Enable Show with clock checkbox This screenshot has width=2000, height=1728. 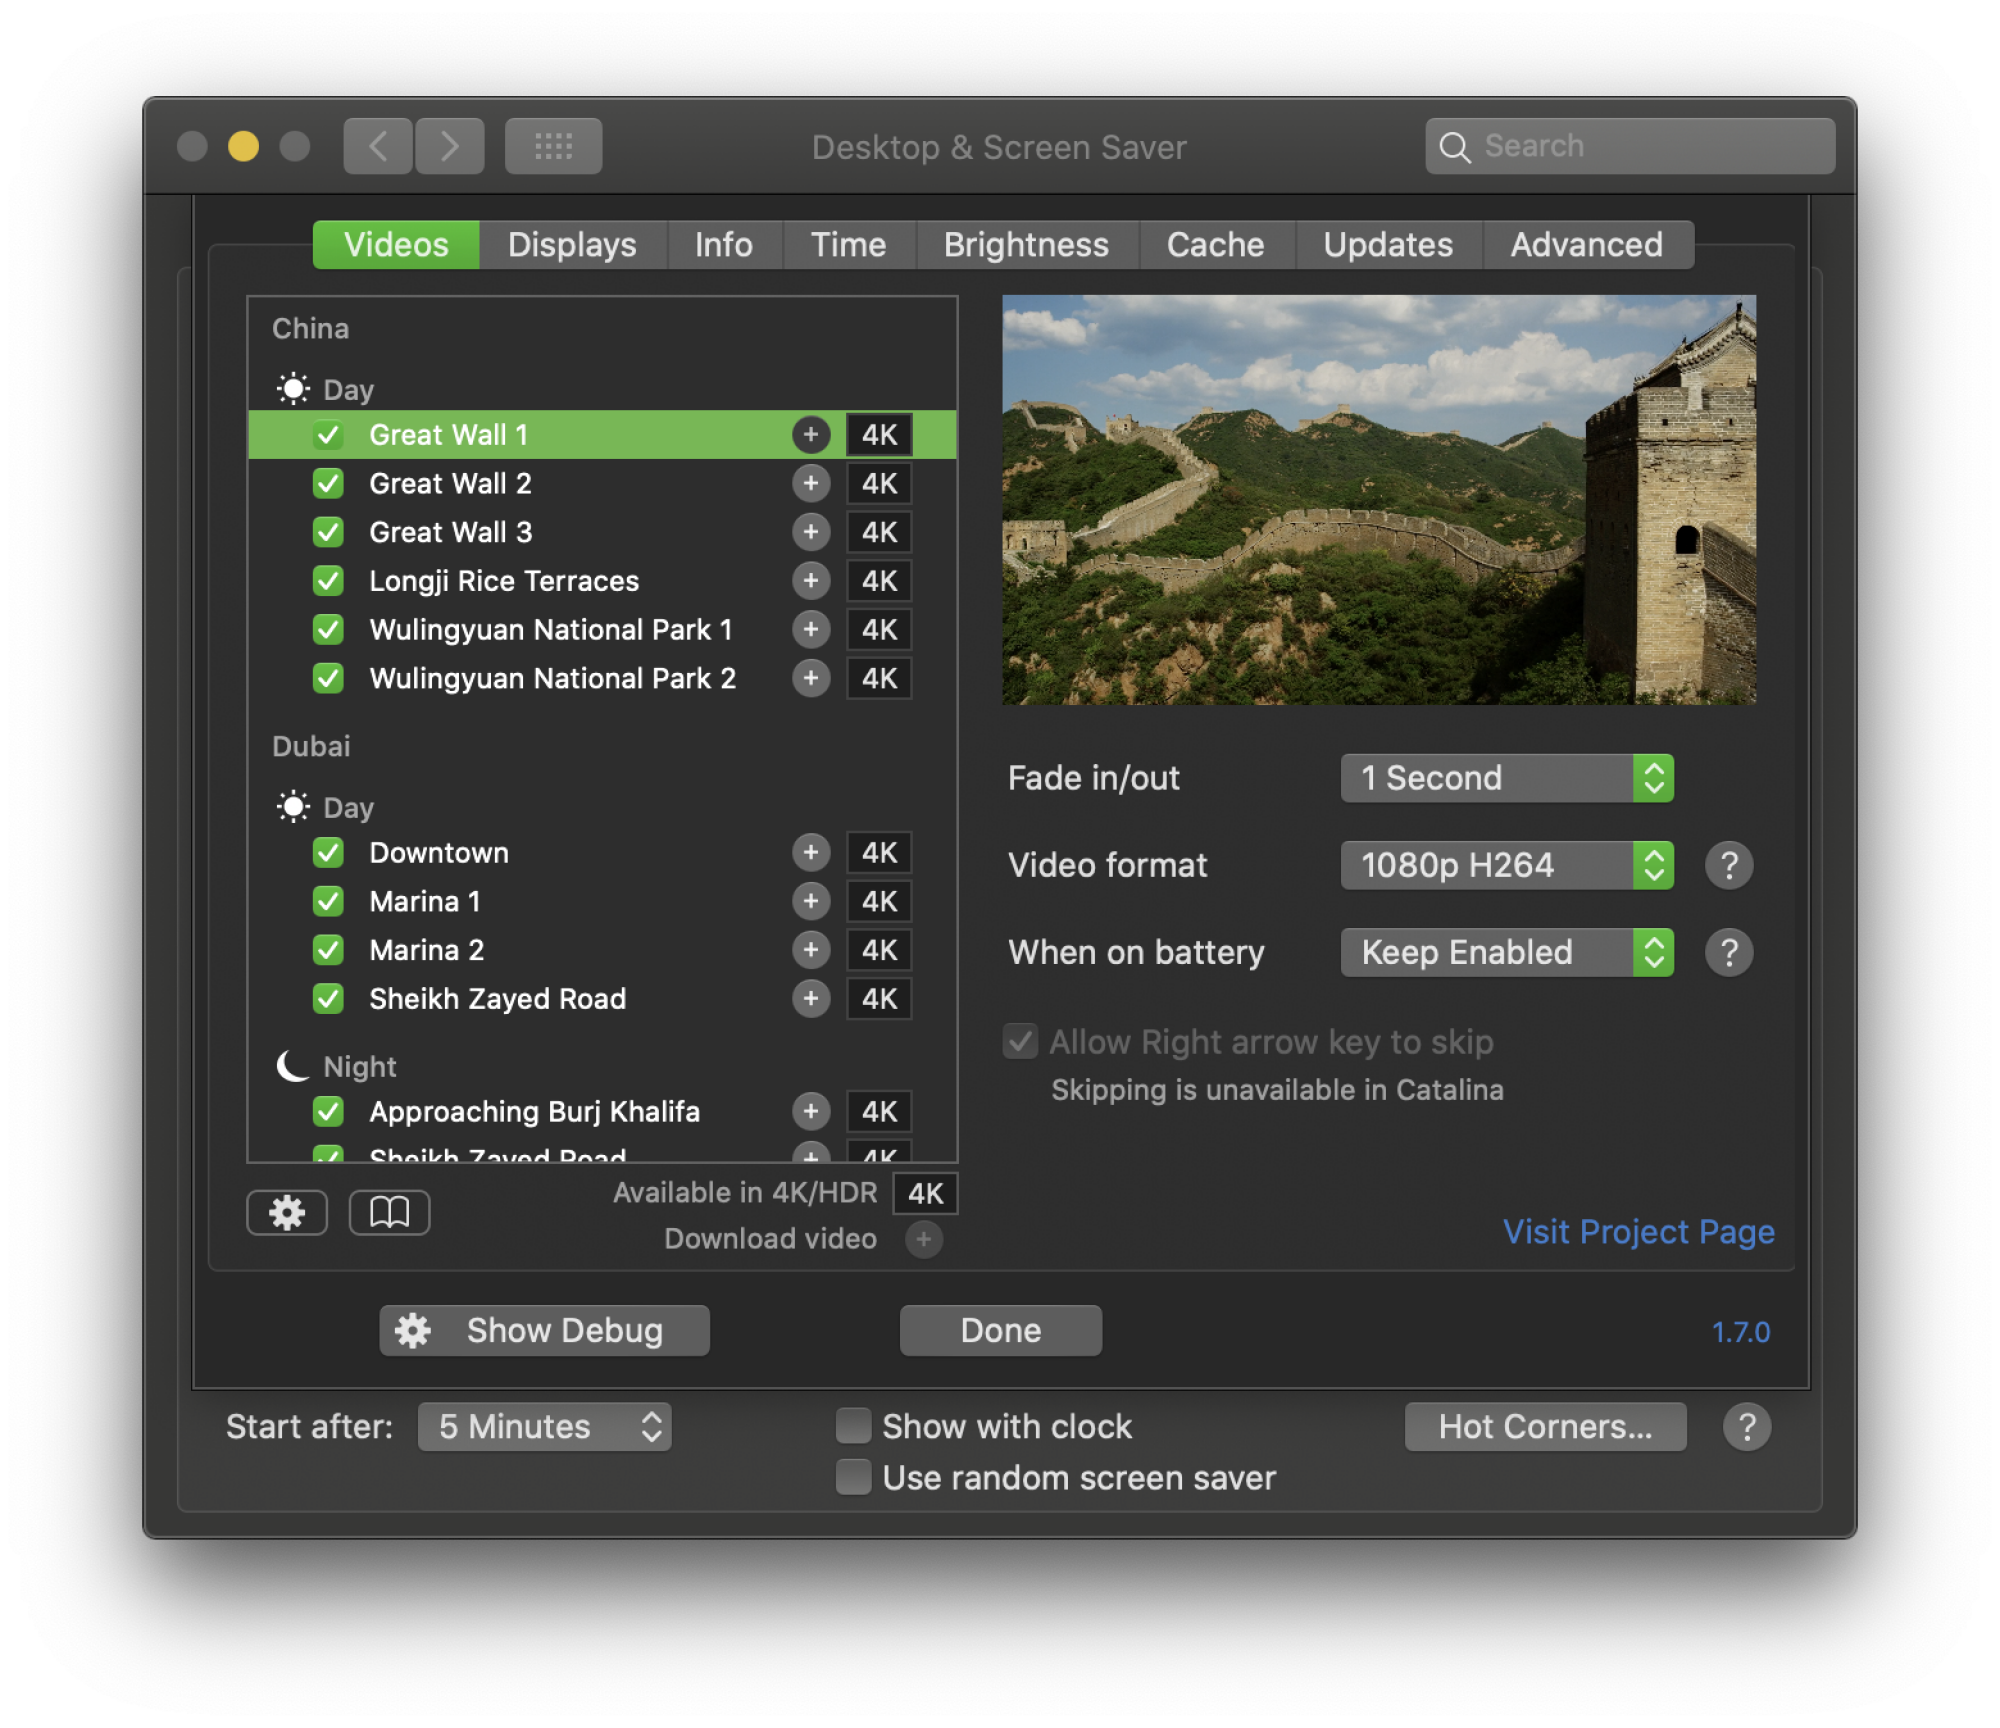coord(853,1427)
